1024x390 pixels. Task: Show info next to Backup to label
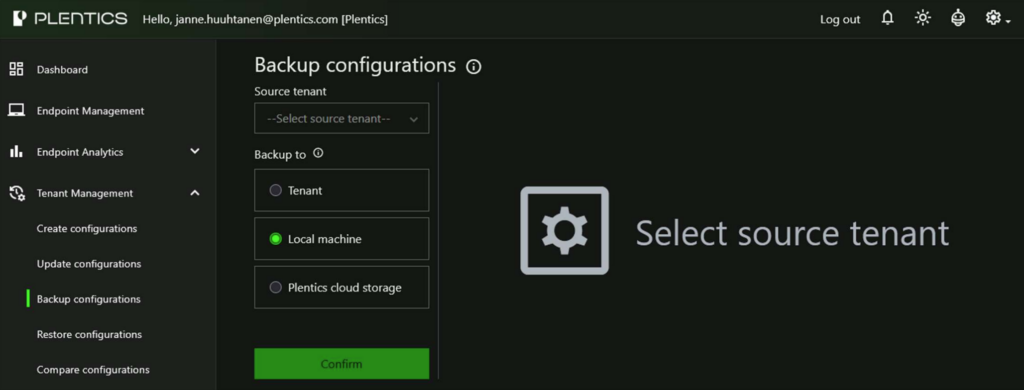318,154
